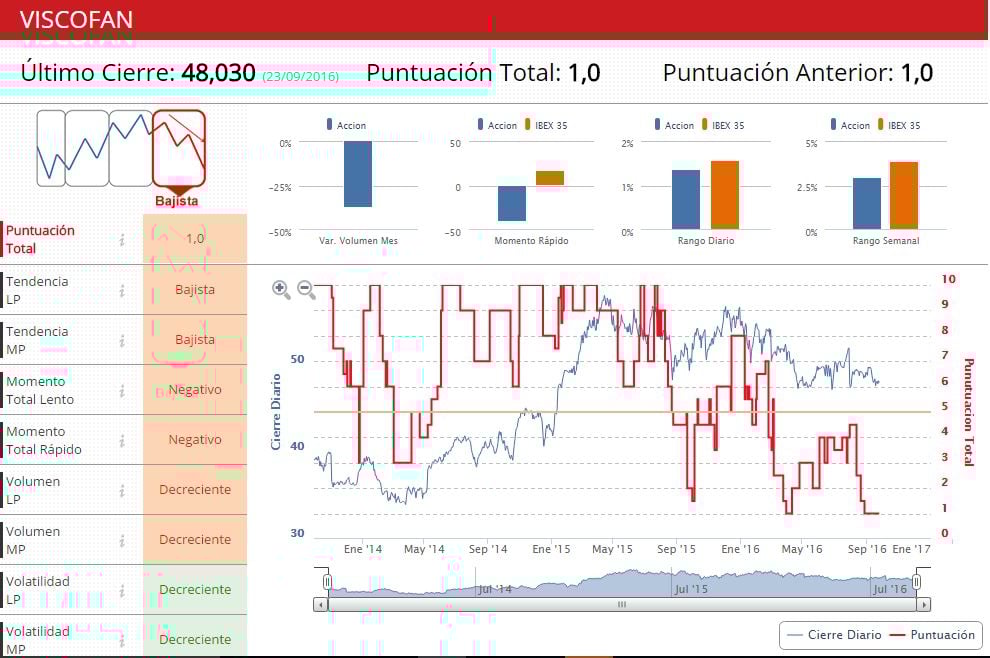Image resolution: width=990 pixels, height=658 pixels.
Task: Open info icon for Tendencia LP row
Action: point(122,290)
